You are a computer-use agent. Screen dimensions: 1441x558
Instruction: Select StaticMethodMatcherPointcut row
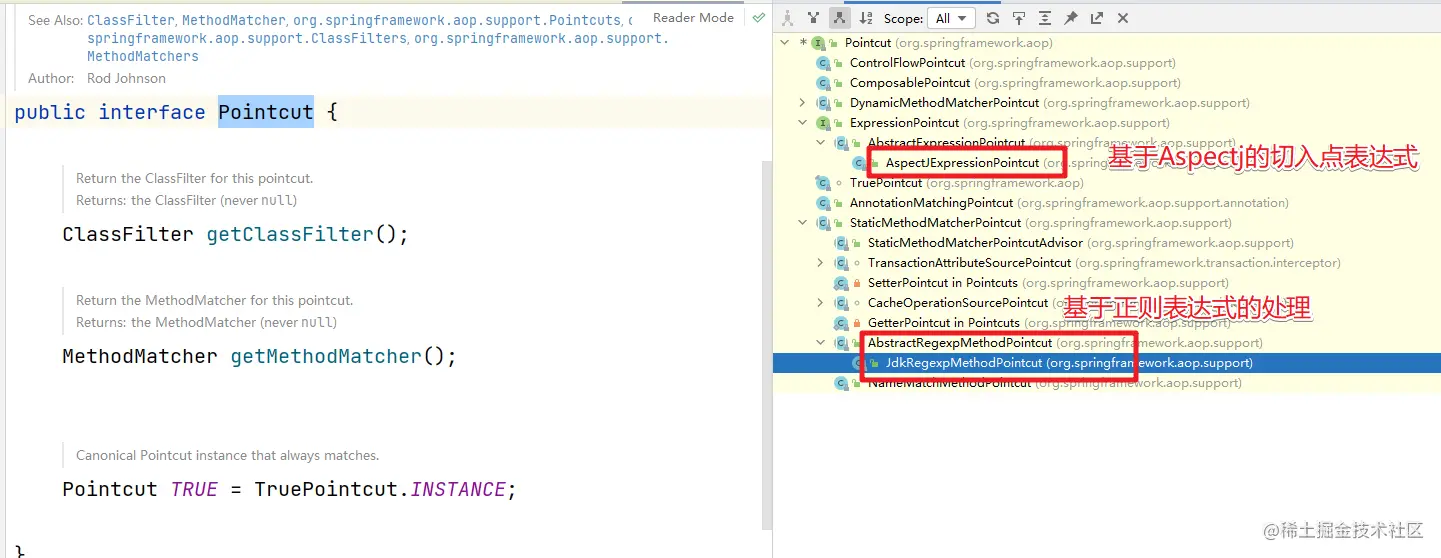1107,223
